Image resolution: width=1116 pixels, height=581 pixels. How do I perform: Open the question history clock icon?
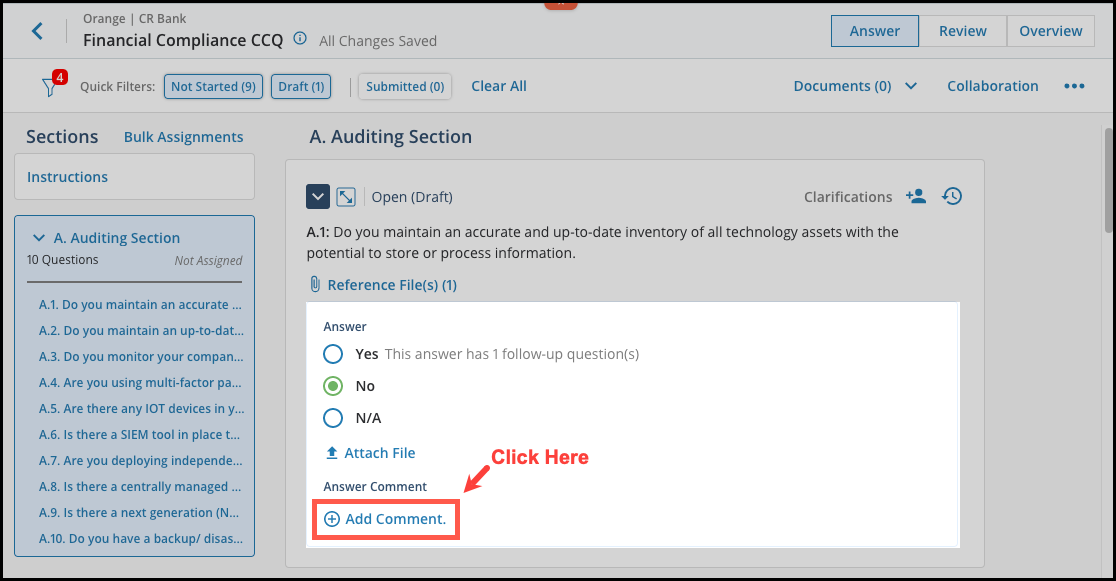click(x=951, y=197)
